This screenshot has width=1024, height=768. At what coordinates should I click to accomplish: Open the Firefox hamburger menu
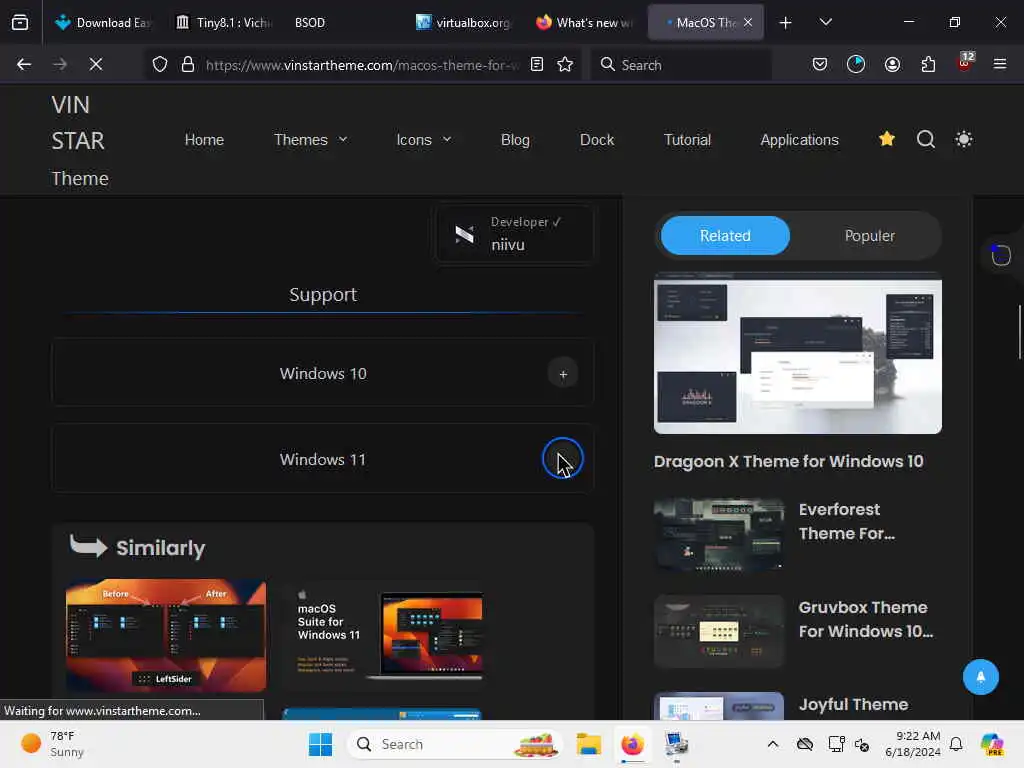pos(1000,64)
